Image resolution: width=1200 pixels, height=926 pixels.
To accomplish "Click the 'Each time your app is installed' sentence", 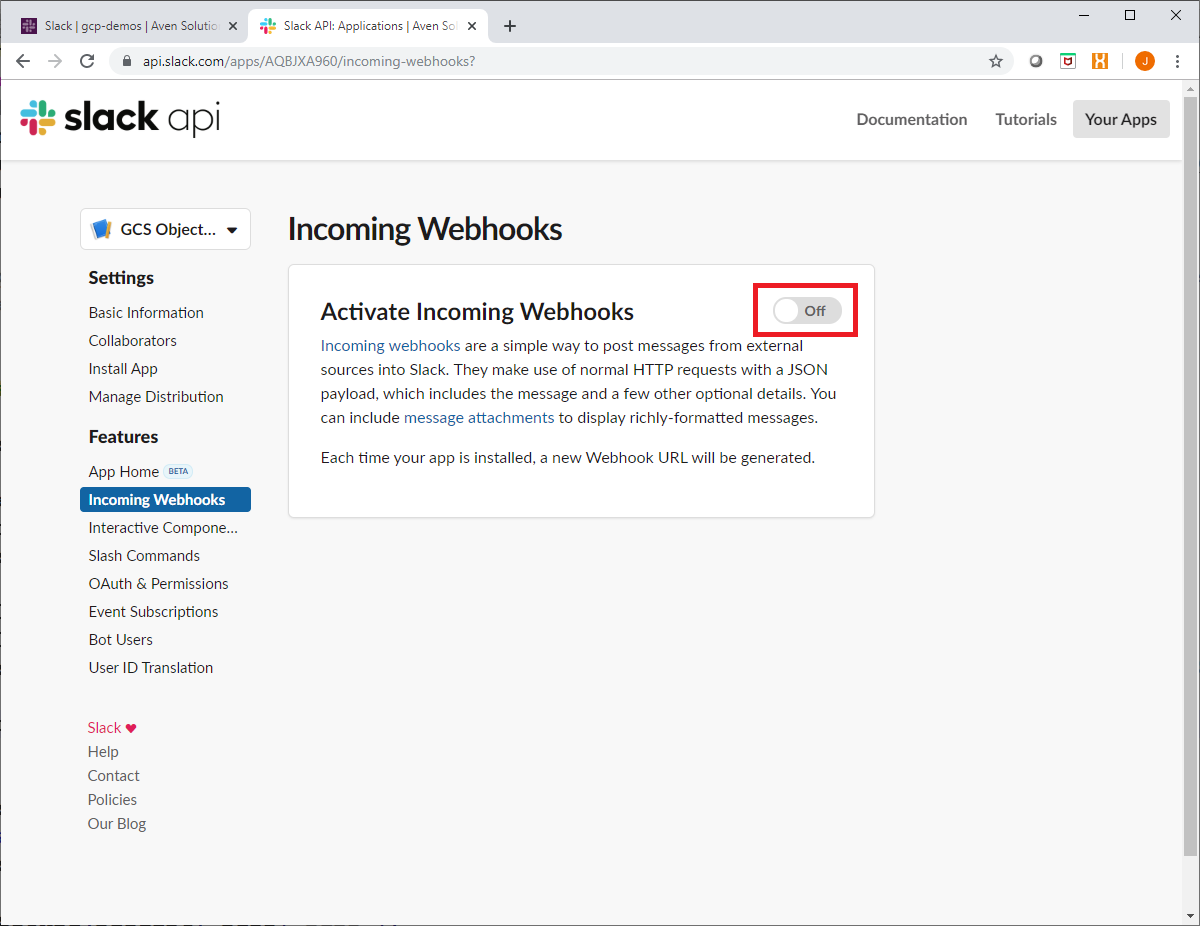I will pos(568,458).
